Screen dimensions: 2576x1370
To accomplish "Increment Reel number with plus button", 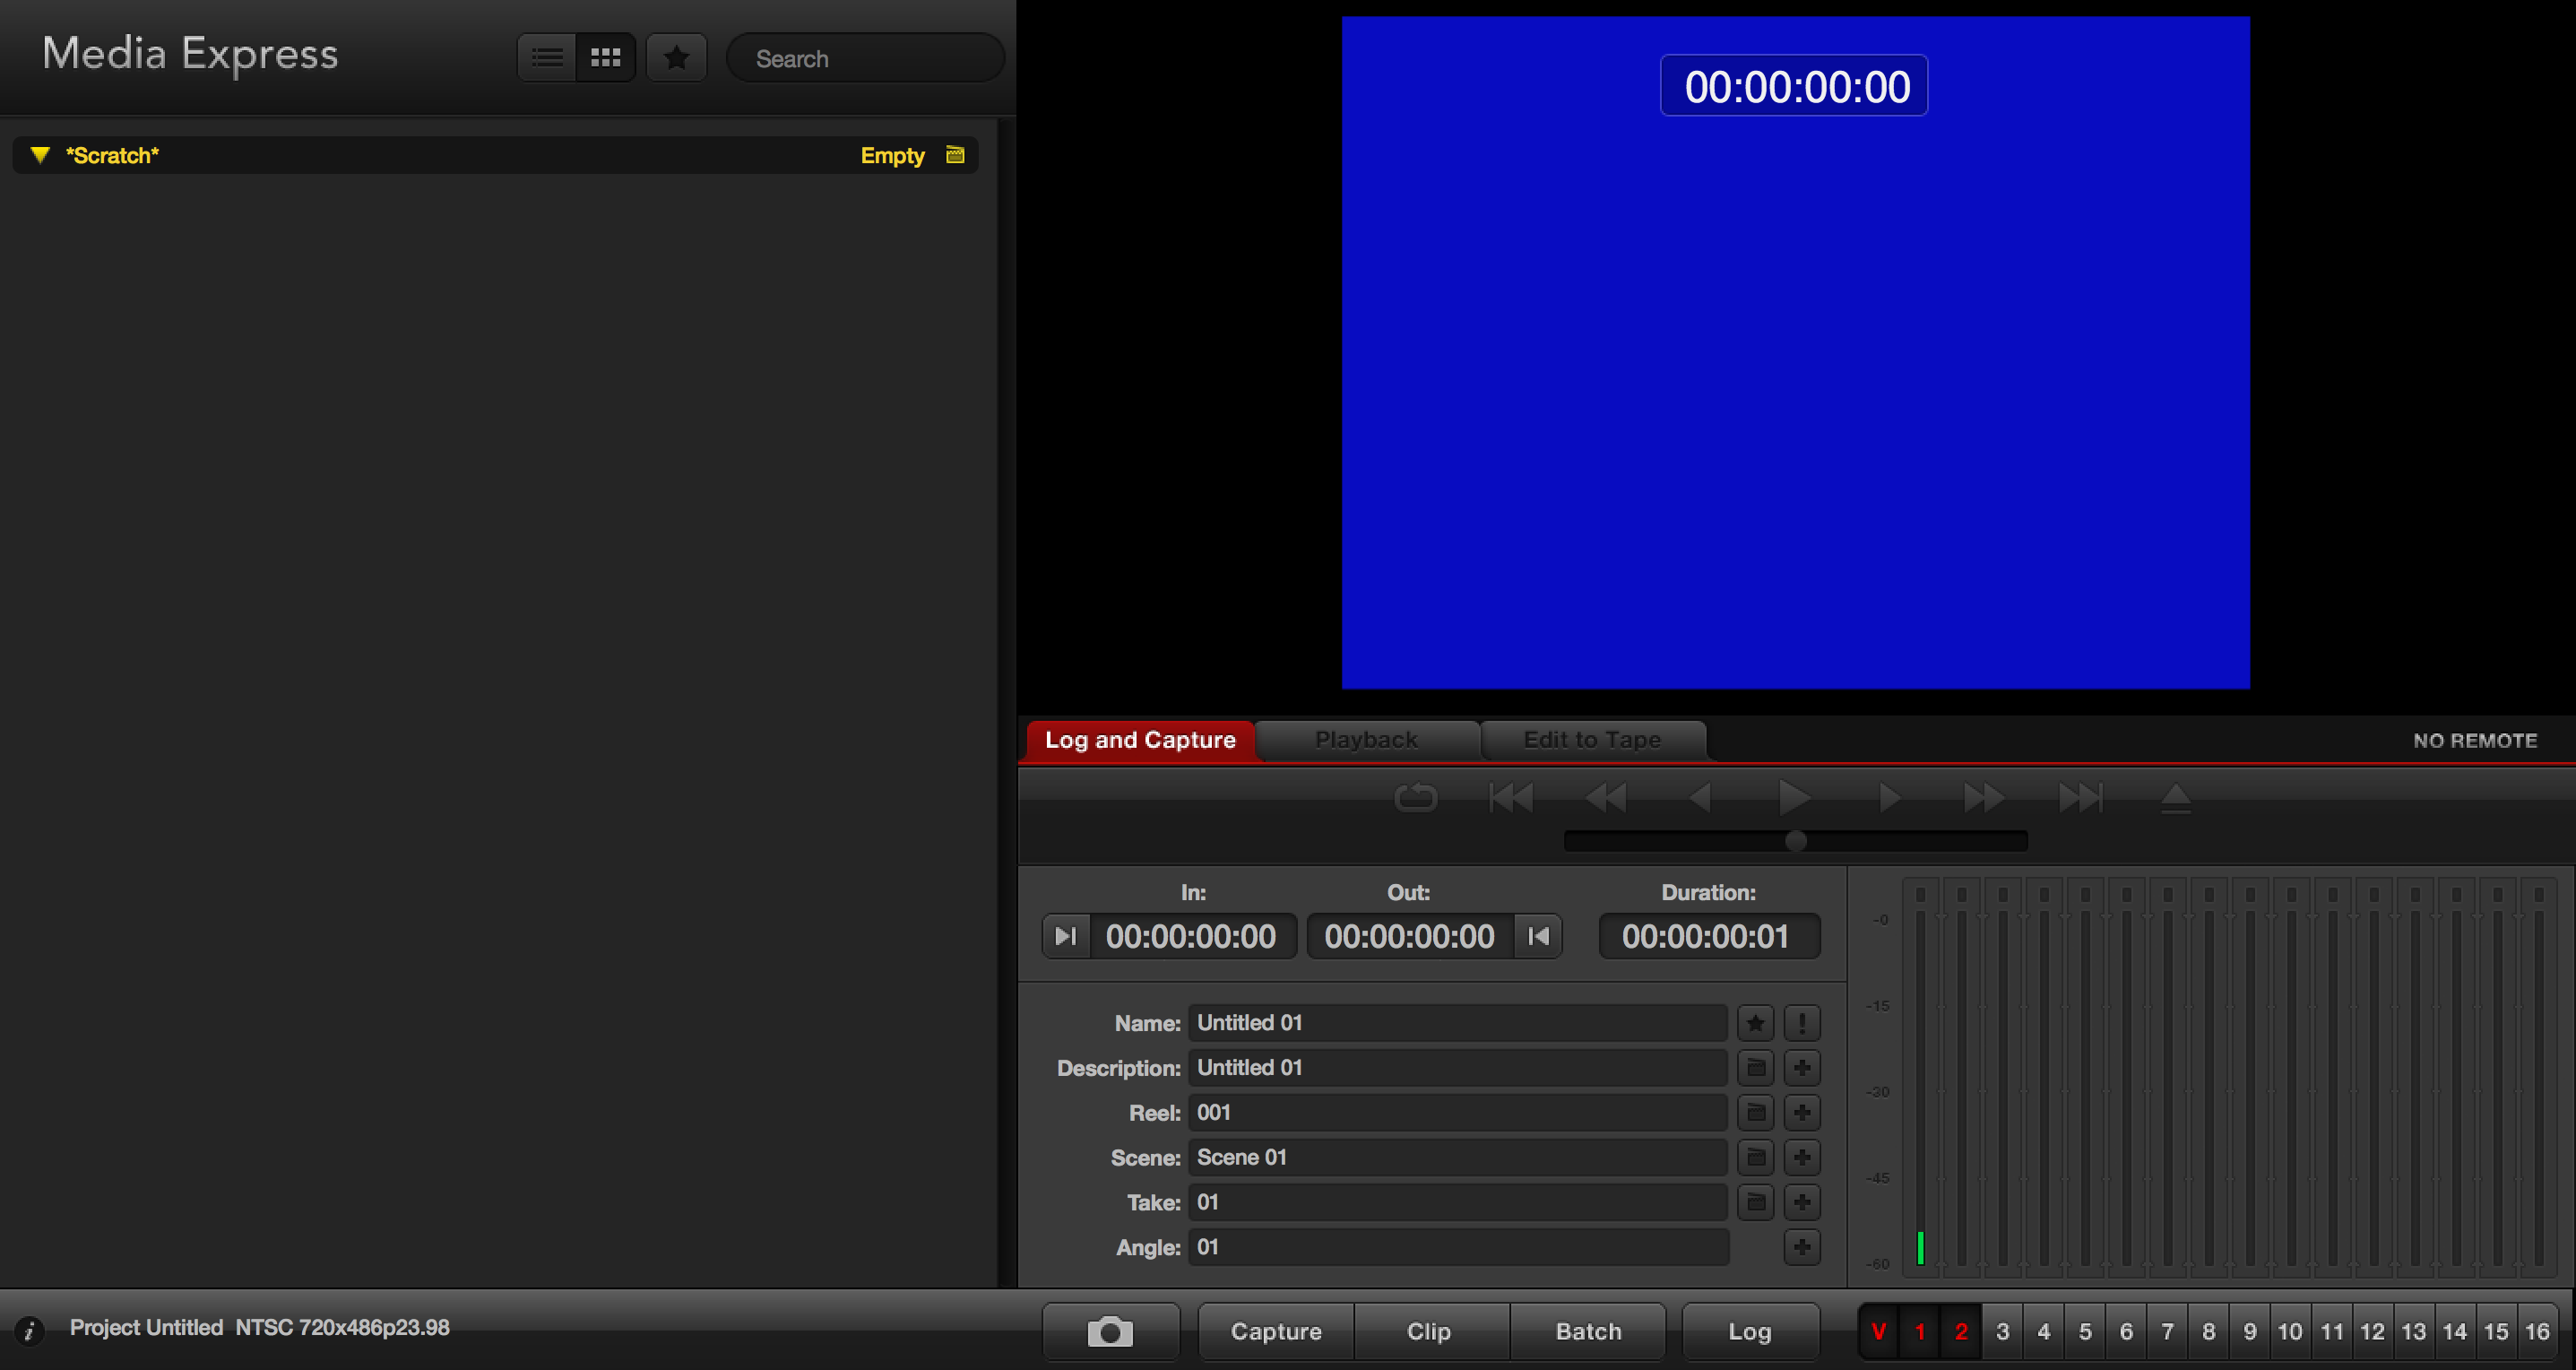I will (1802, 1113).
